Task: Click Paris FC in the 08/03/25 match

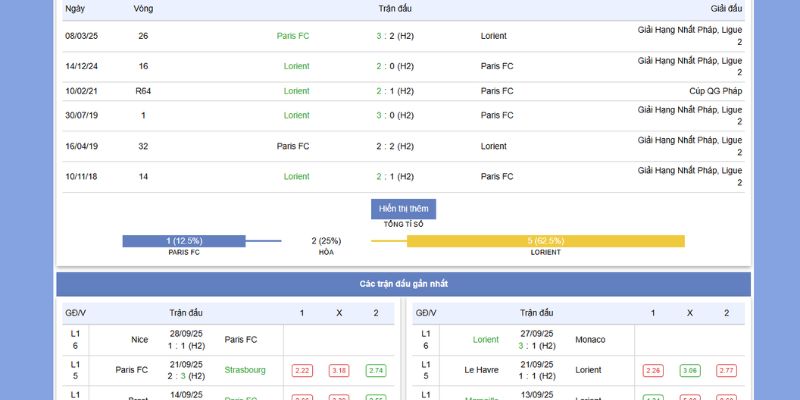Action: (x=293, y=36)
